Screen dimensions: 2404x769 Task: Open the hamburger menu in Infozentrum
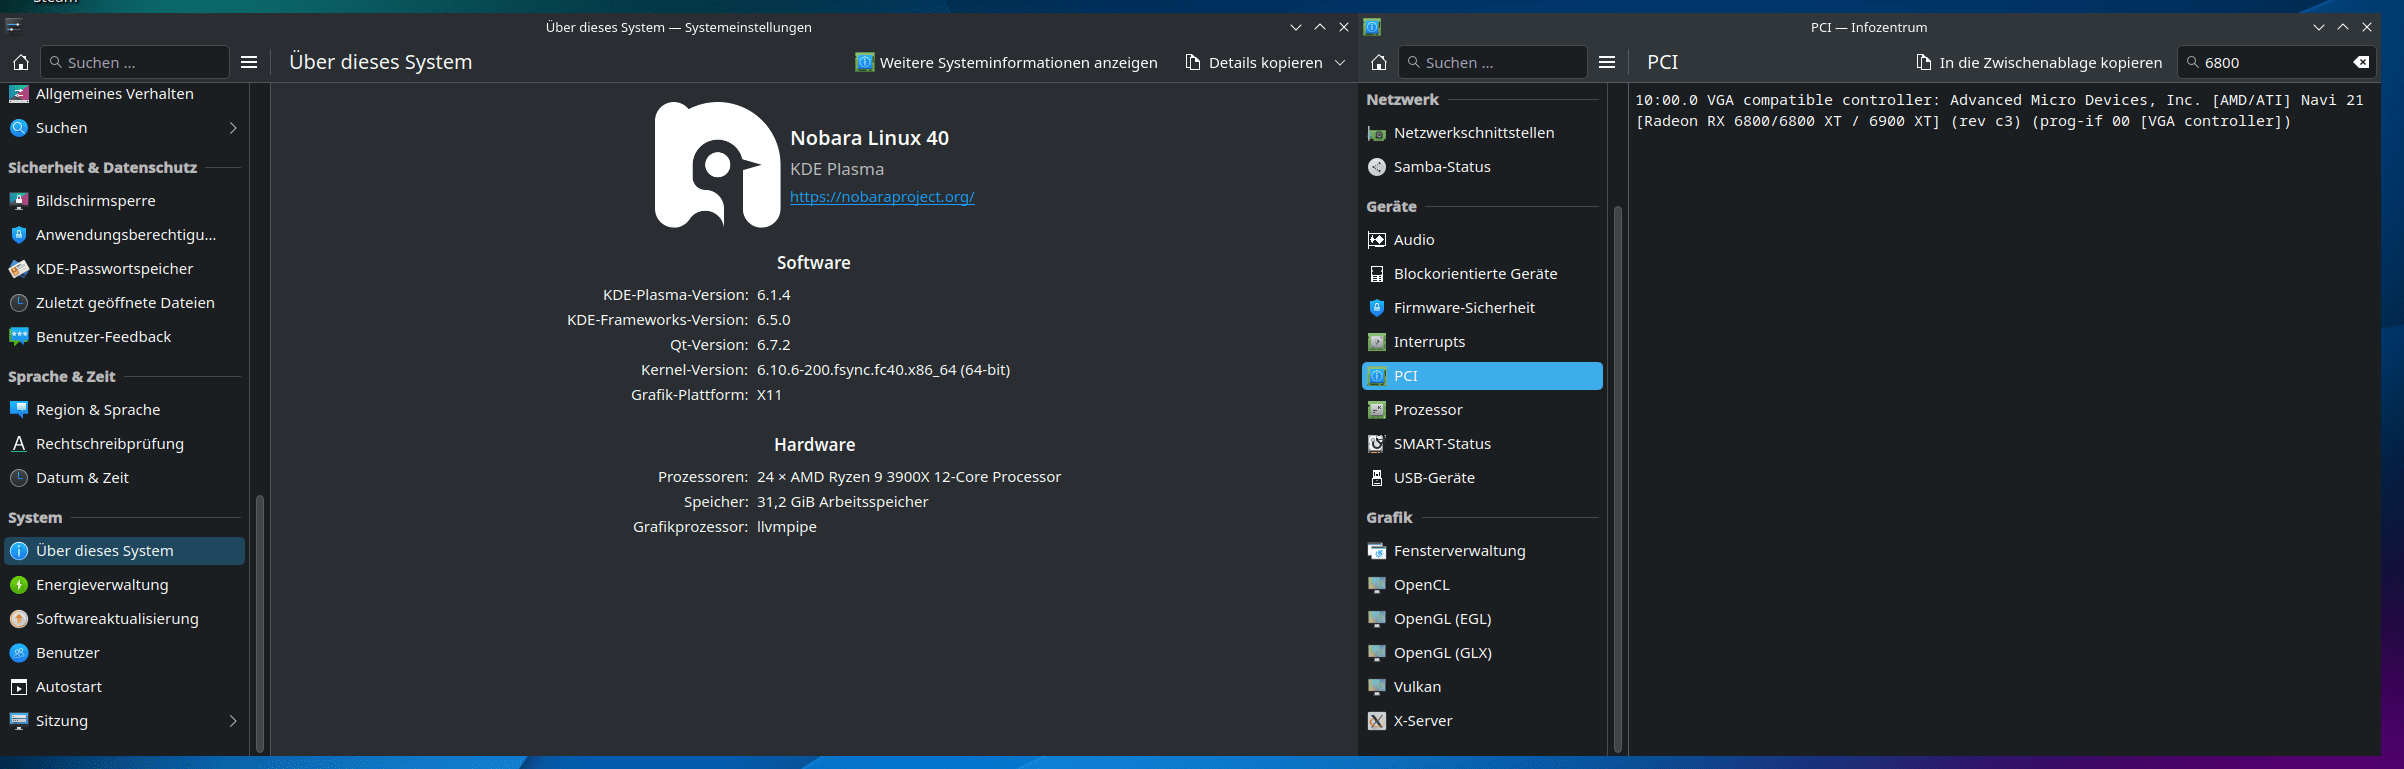1607,62
